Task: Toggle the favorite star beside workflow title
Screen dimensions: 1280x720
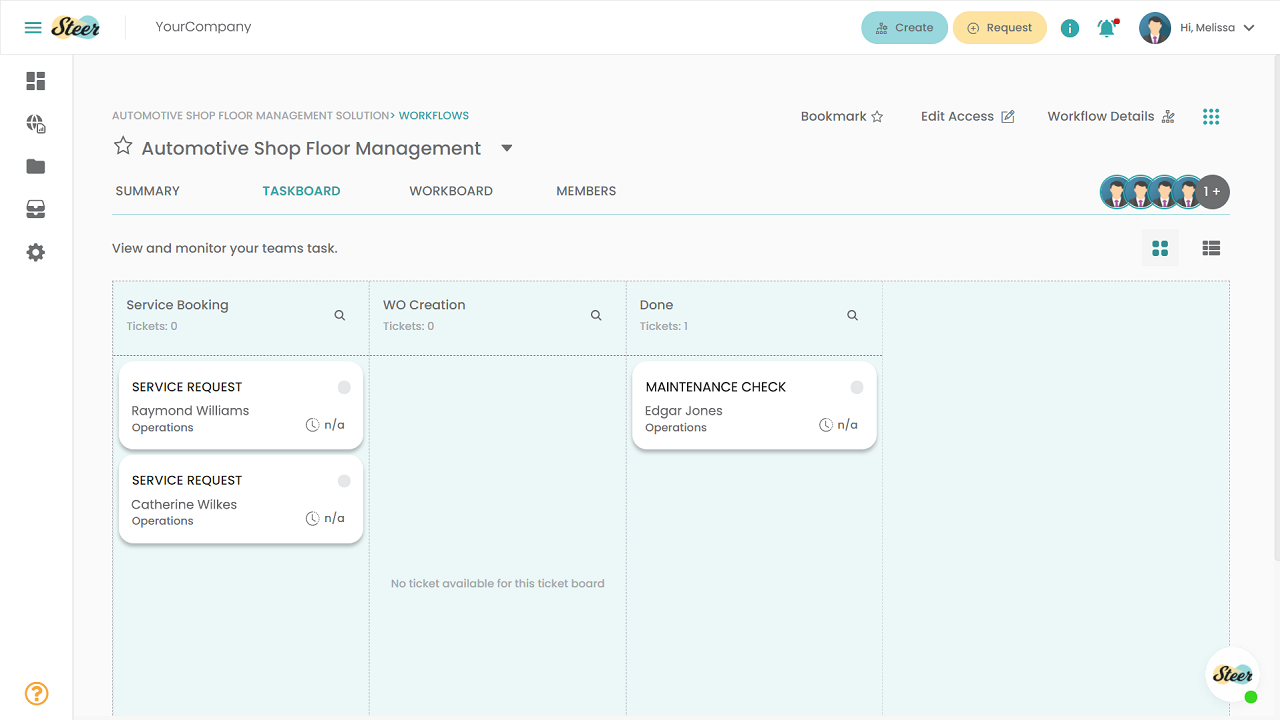Action: [123, 147]
